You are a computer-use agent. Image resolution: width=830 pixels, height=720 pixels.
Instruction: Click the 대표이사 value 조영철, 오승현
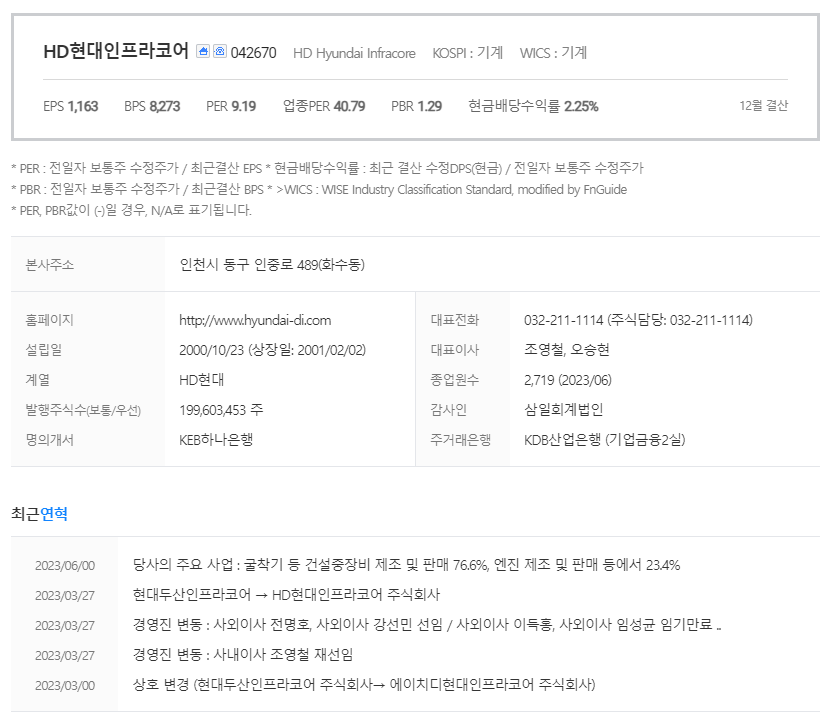click(x=567, y=350)
